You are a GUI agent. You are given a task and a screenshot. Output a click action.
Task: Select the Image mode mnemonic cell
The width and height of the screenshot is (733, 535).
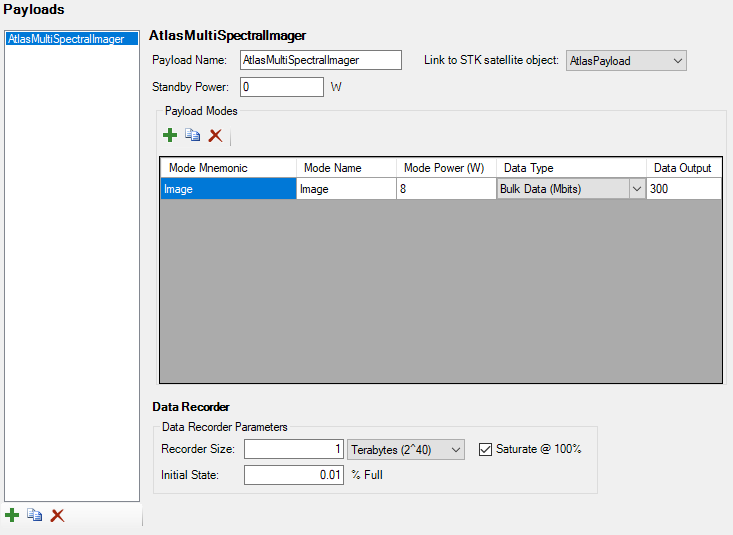228,189
